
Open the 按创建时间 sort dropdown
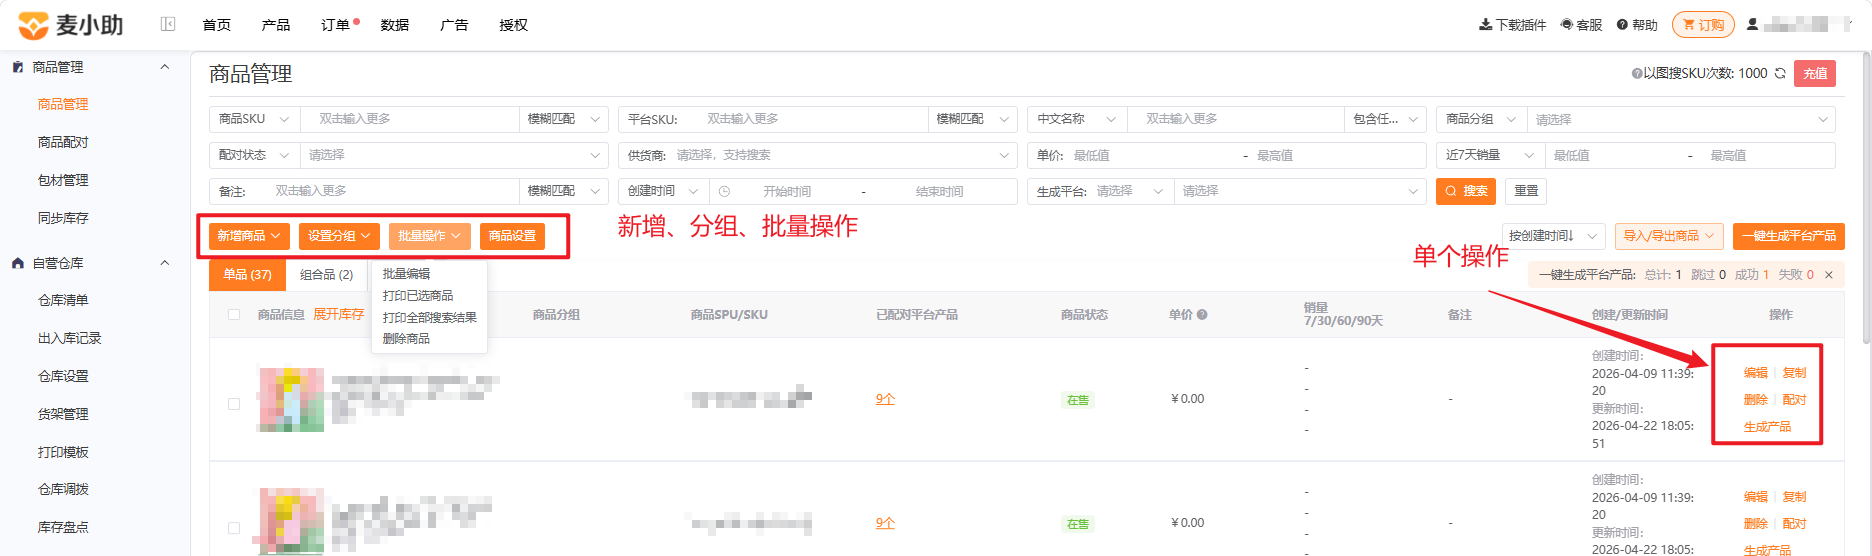tap(1554, 236)
